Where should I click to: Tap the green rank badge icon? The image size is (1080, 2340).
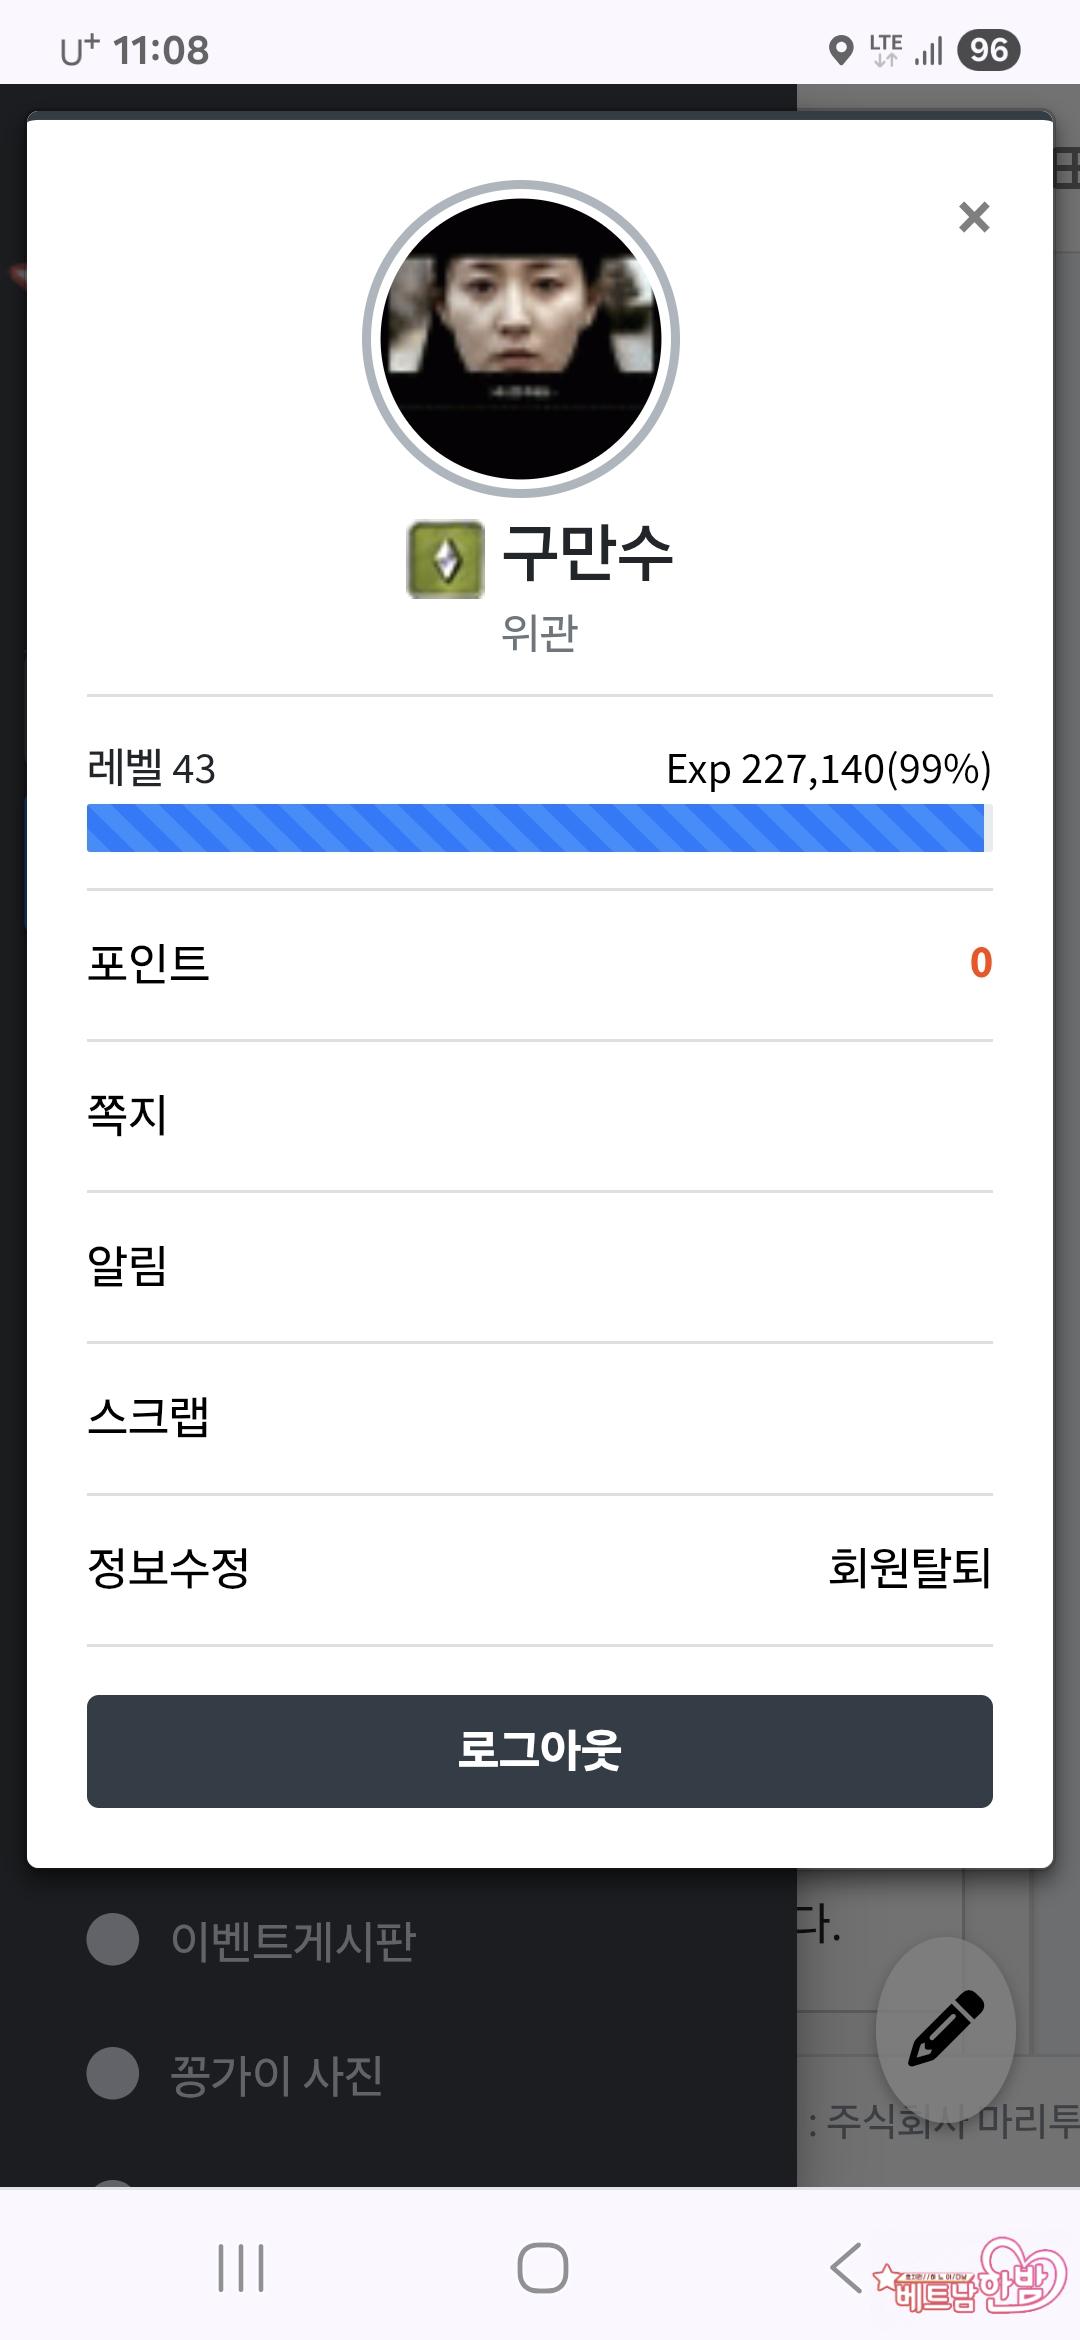tap(446, 560)
